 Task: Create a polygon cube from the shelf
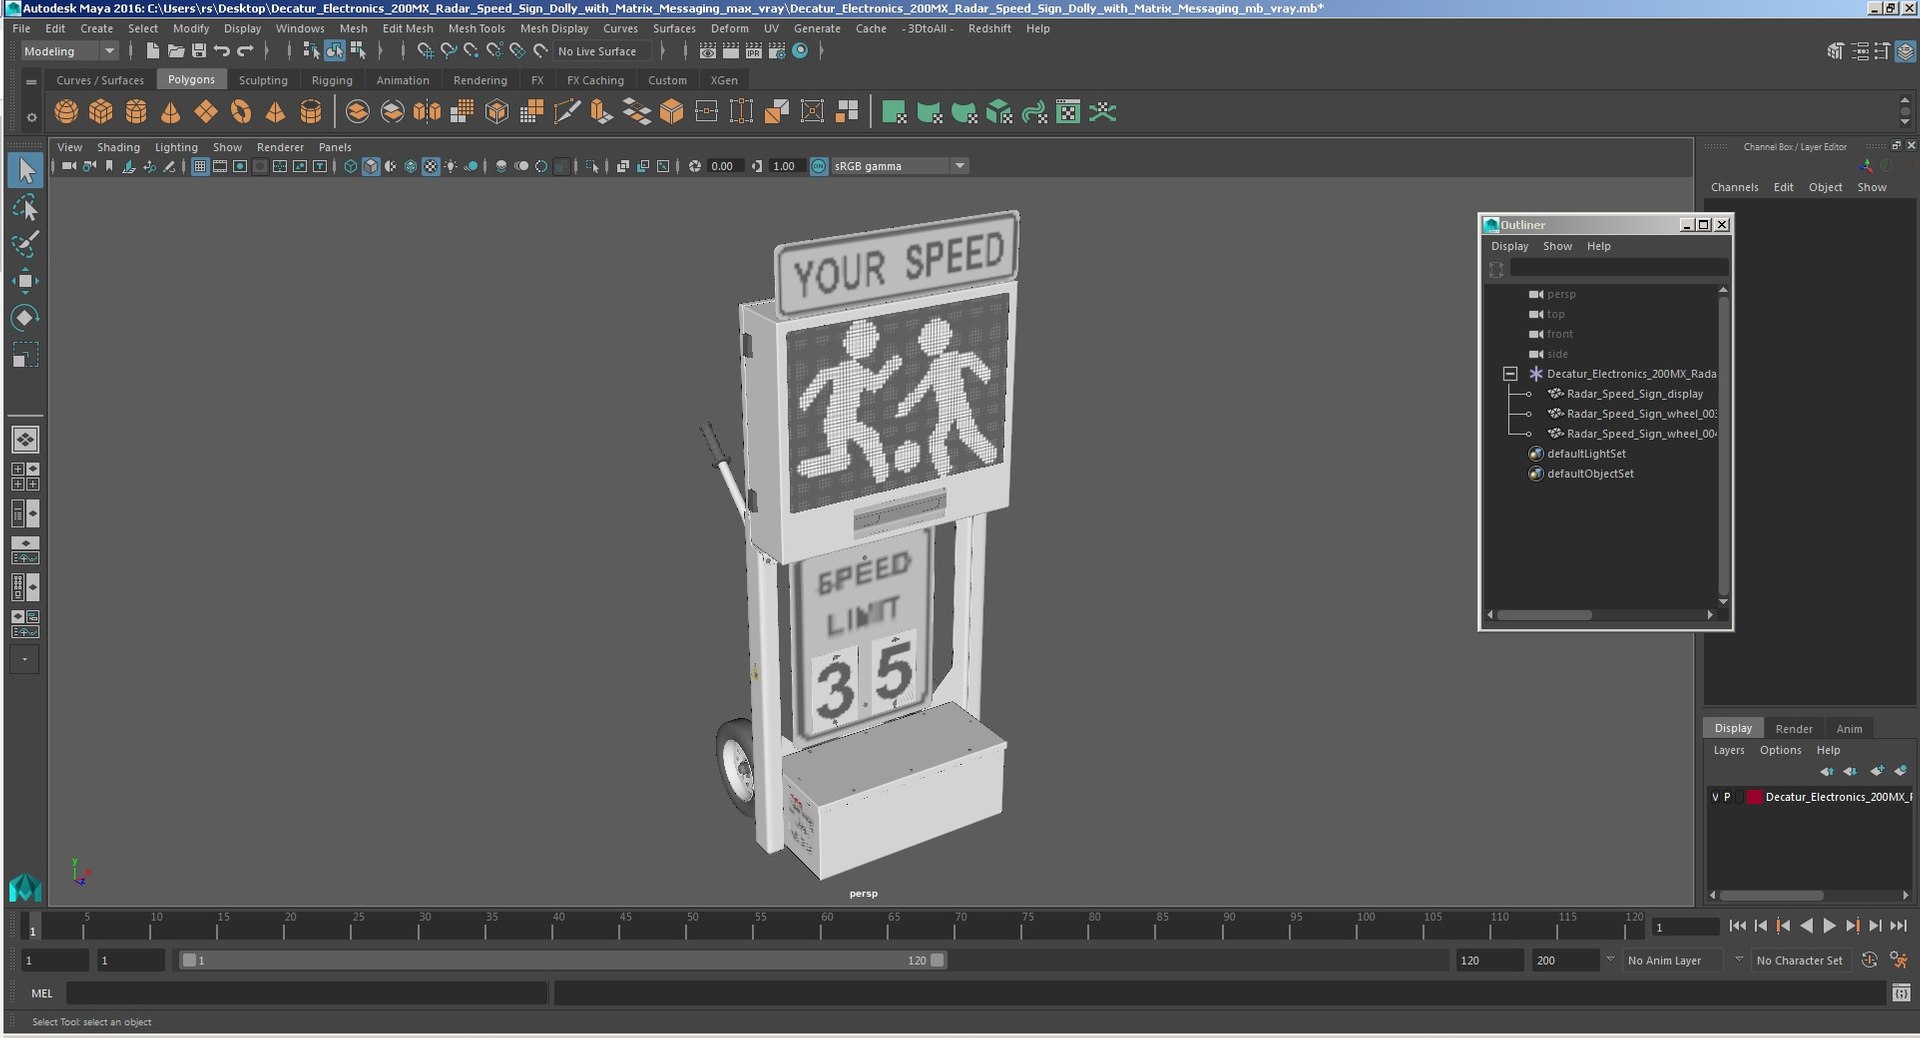point(101,112)
